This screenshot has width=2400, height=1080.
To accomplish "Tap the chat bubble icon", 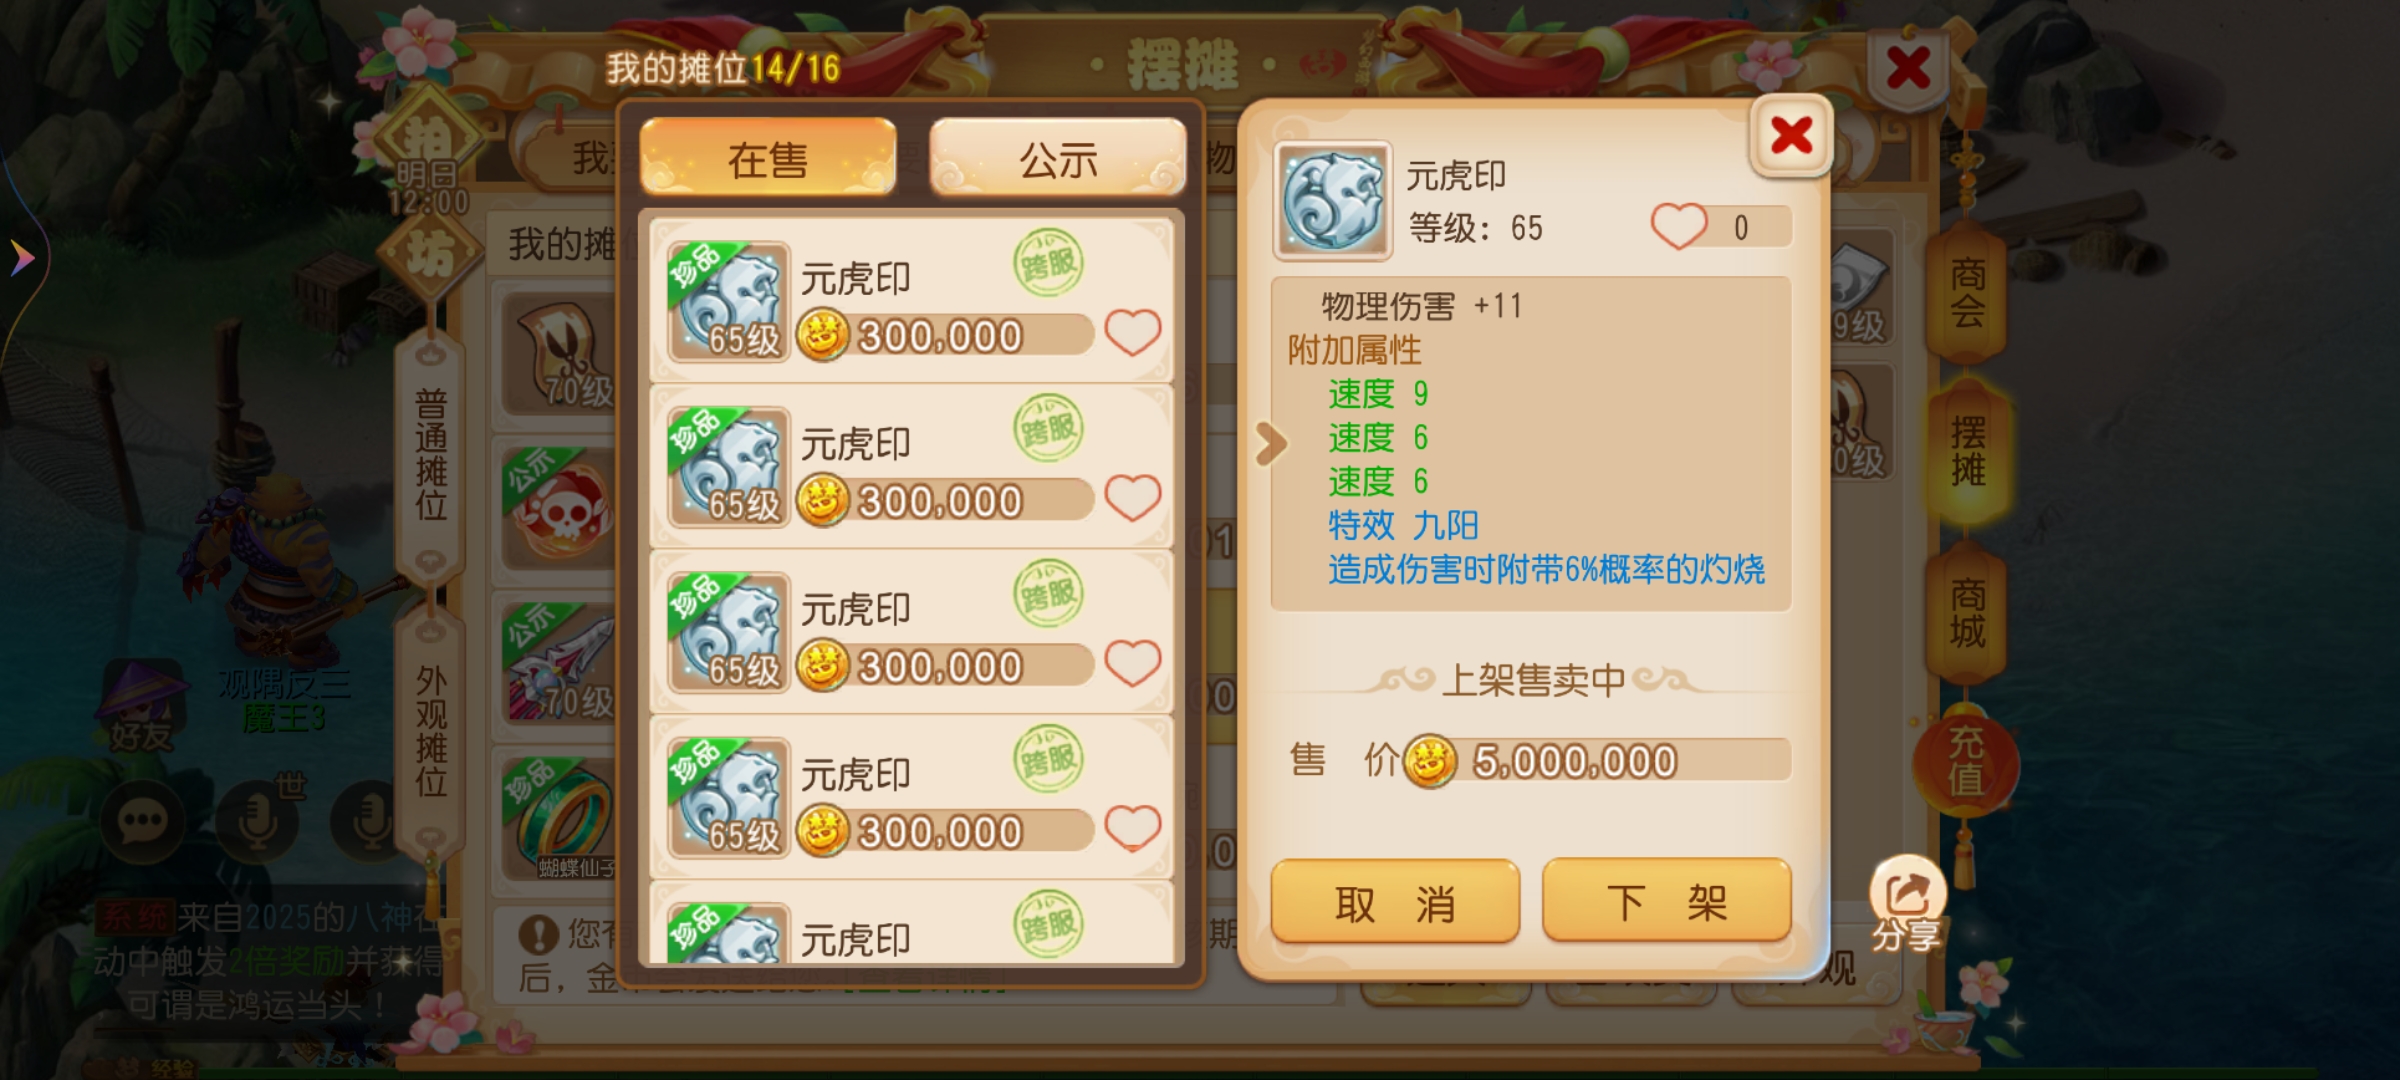I will [142, 822].
